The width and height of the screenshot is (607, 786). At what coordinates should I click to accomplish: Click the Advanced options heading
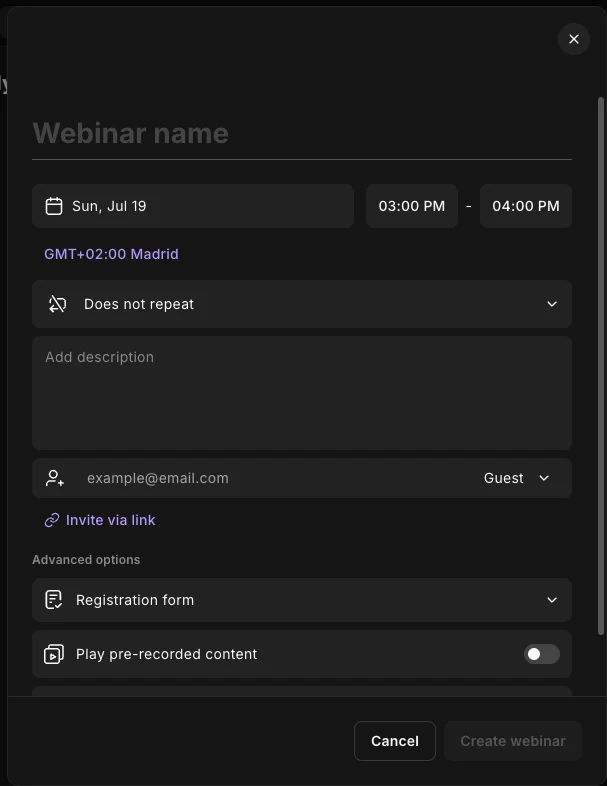click(x=86, y=560)
